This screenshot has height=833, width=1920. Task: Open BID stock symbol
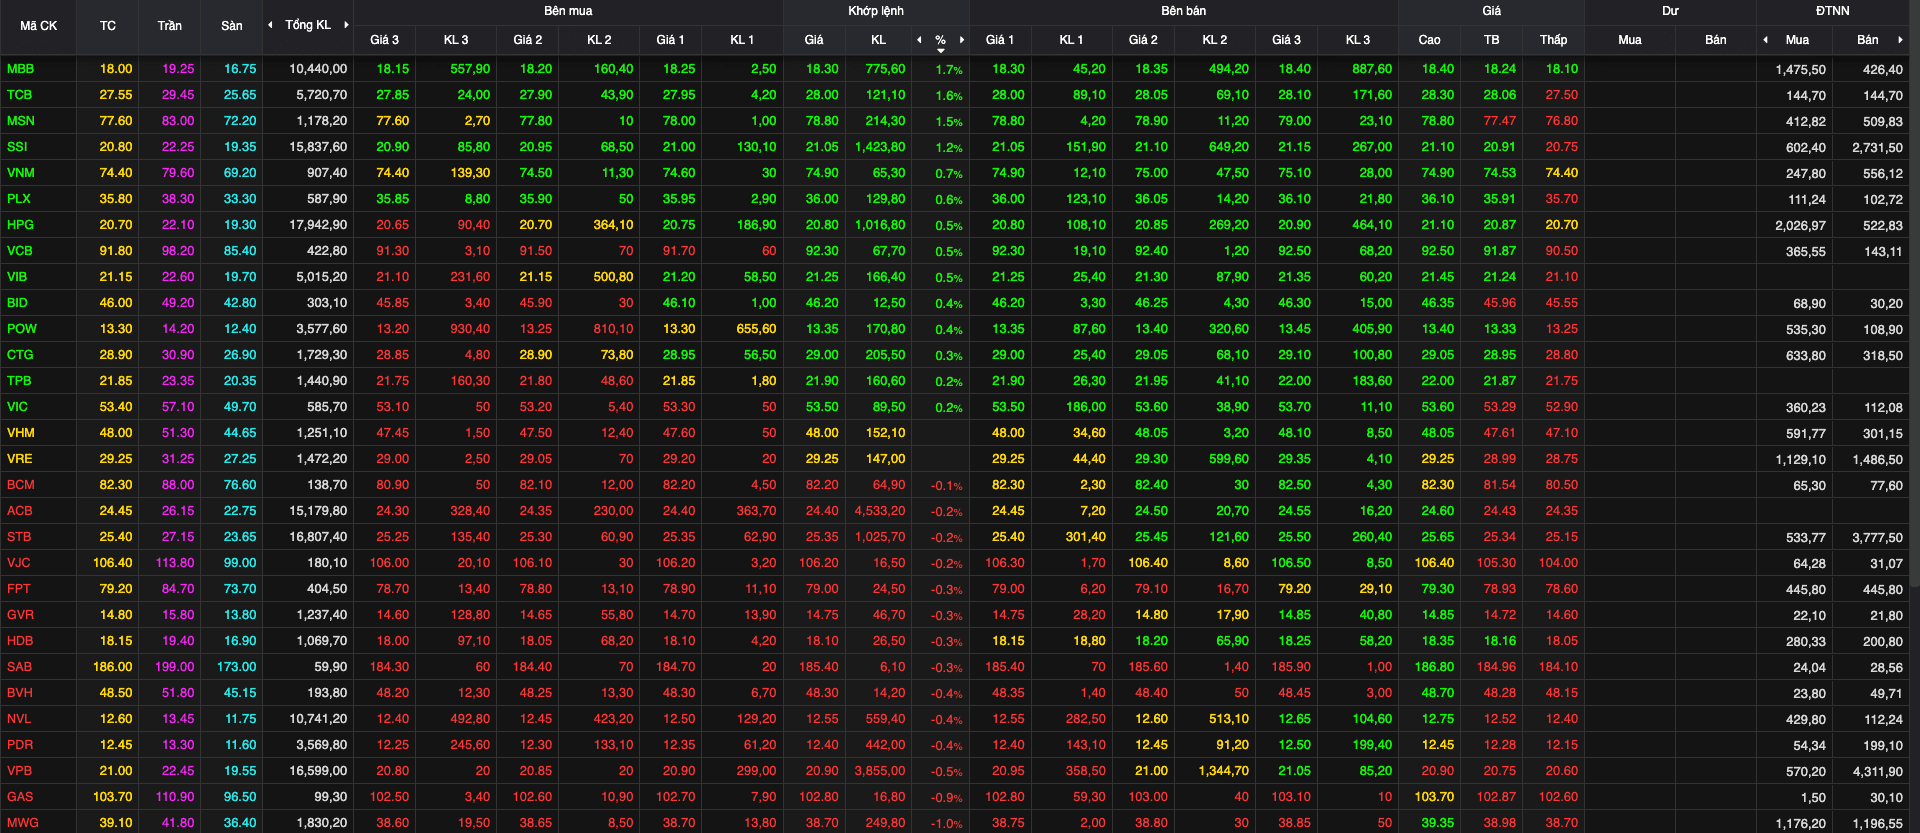(17, 303)
